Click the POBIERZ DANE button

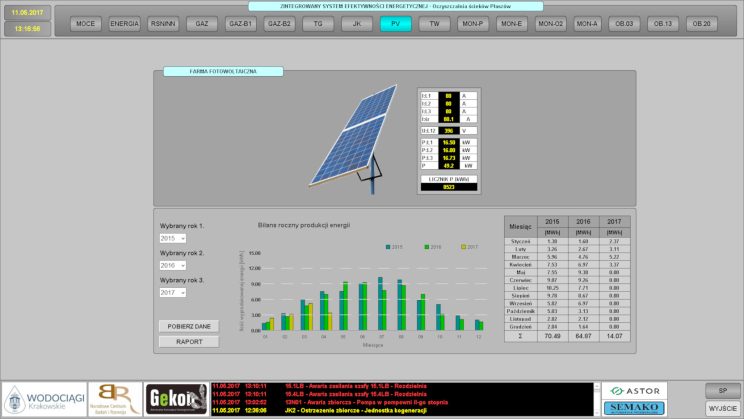(x=188, y=326)
